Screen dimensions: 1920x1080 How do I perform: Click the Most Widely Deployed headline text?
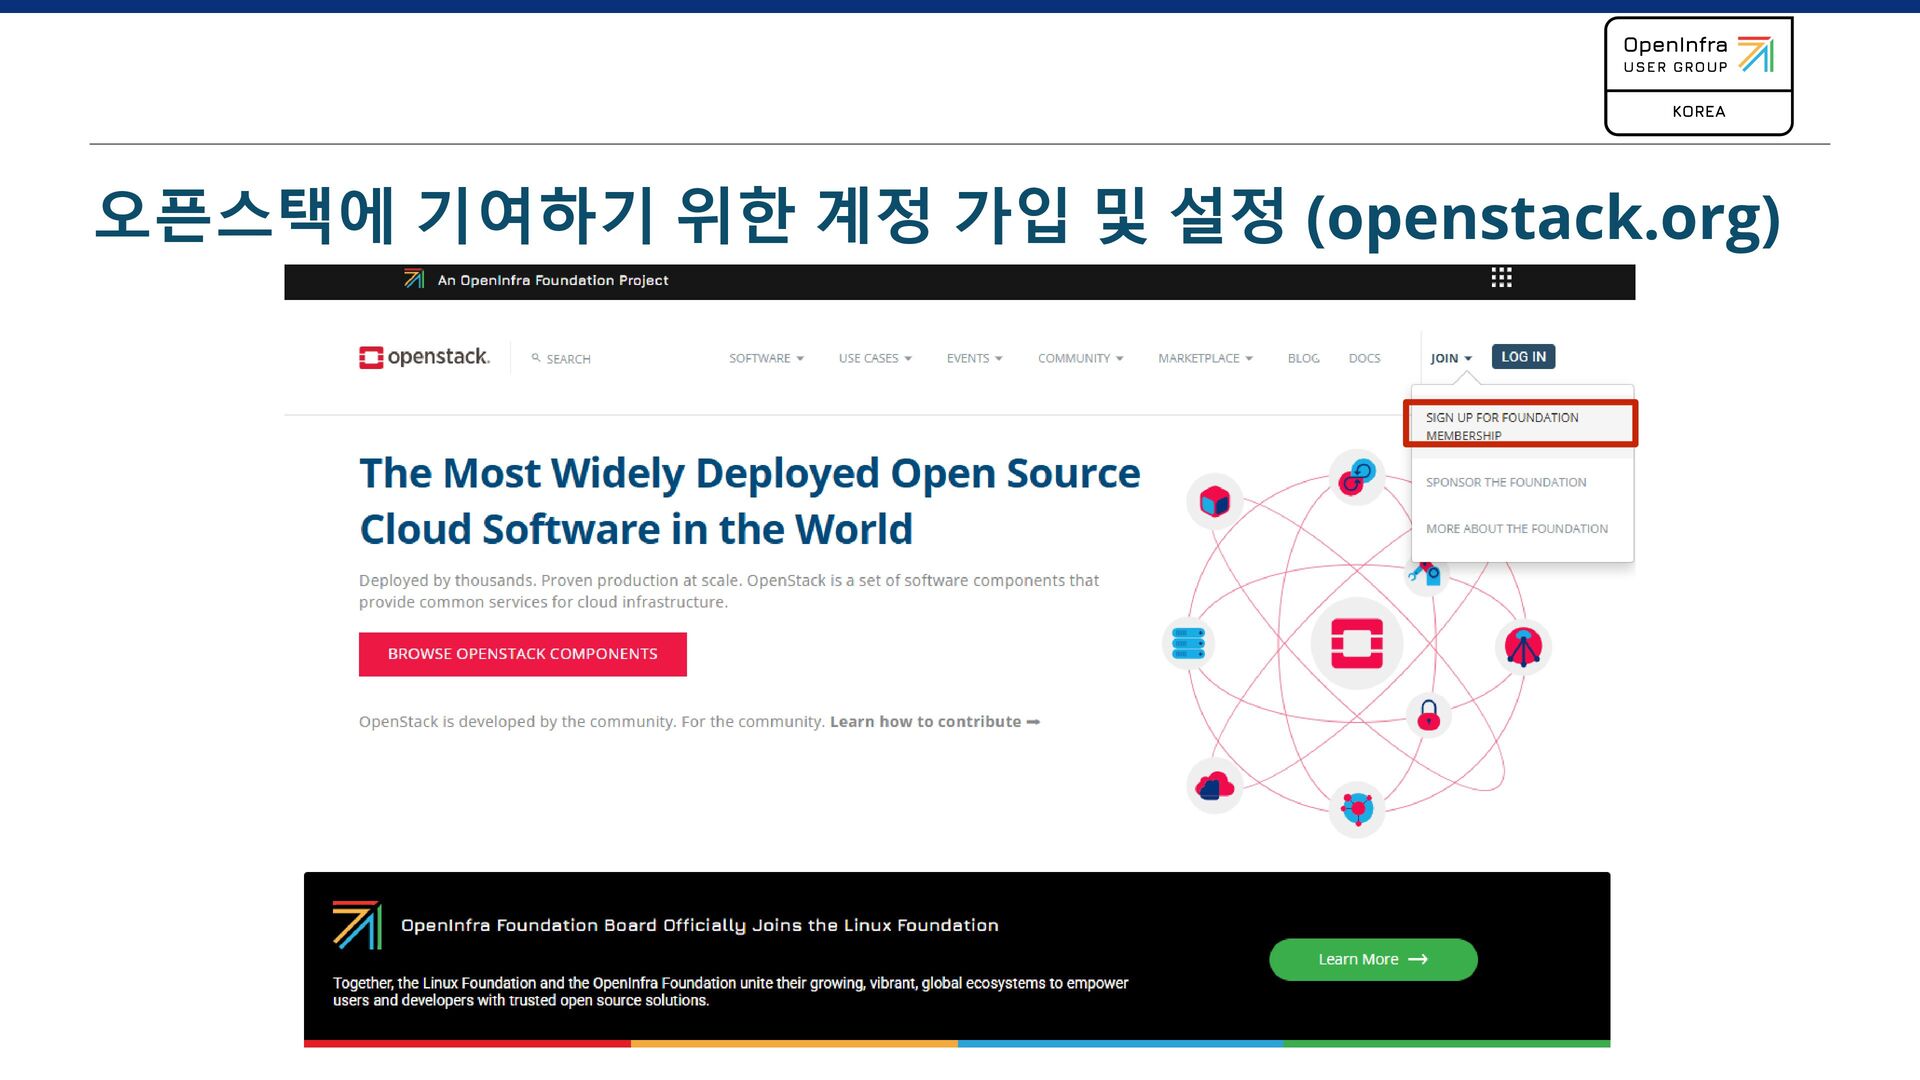click(x=749, y=501)
